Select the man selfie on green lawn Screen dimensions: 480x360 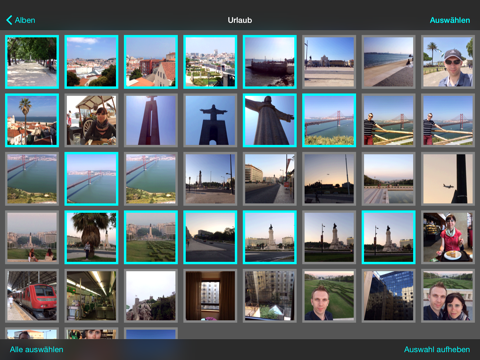click(329, 296)
